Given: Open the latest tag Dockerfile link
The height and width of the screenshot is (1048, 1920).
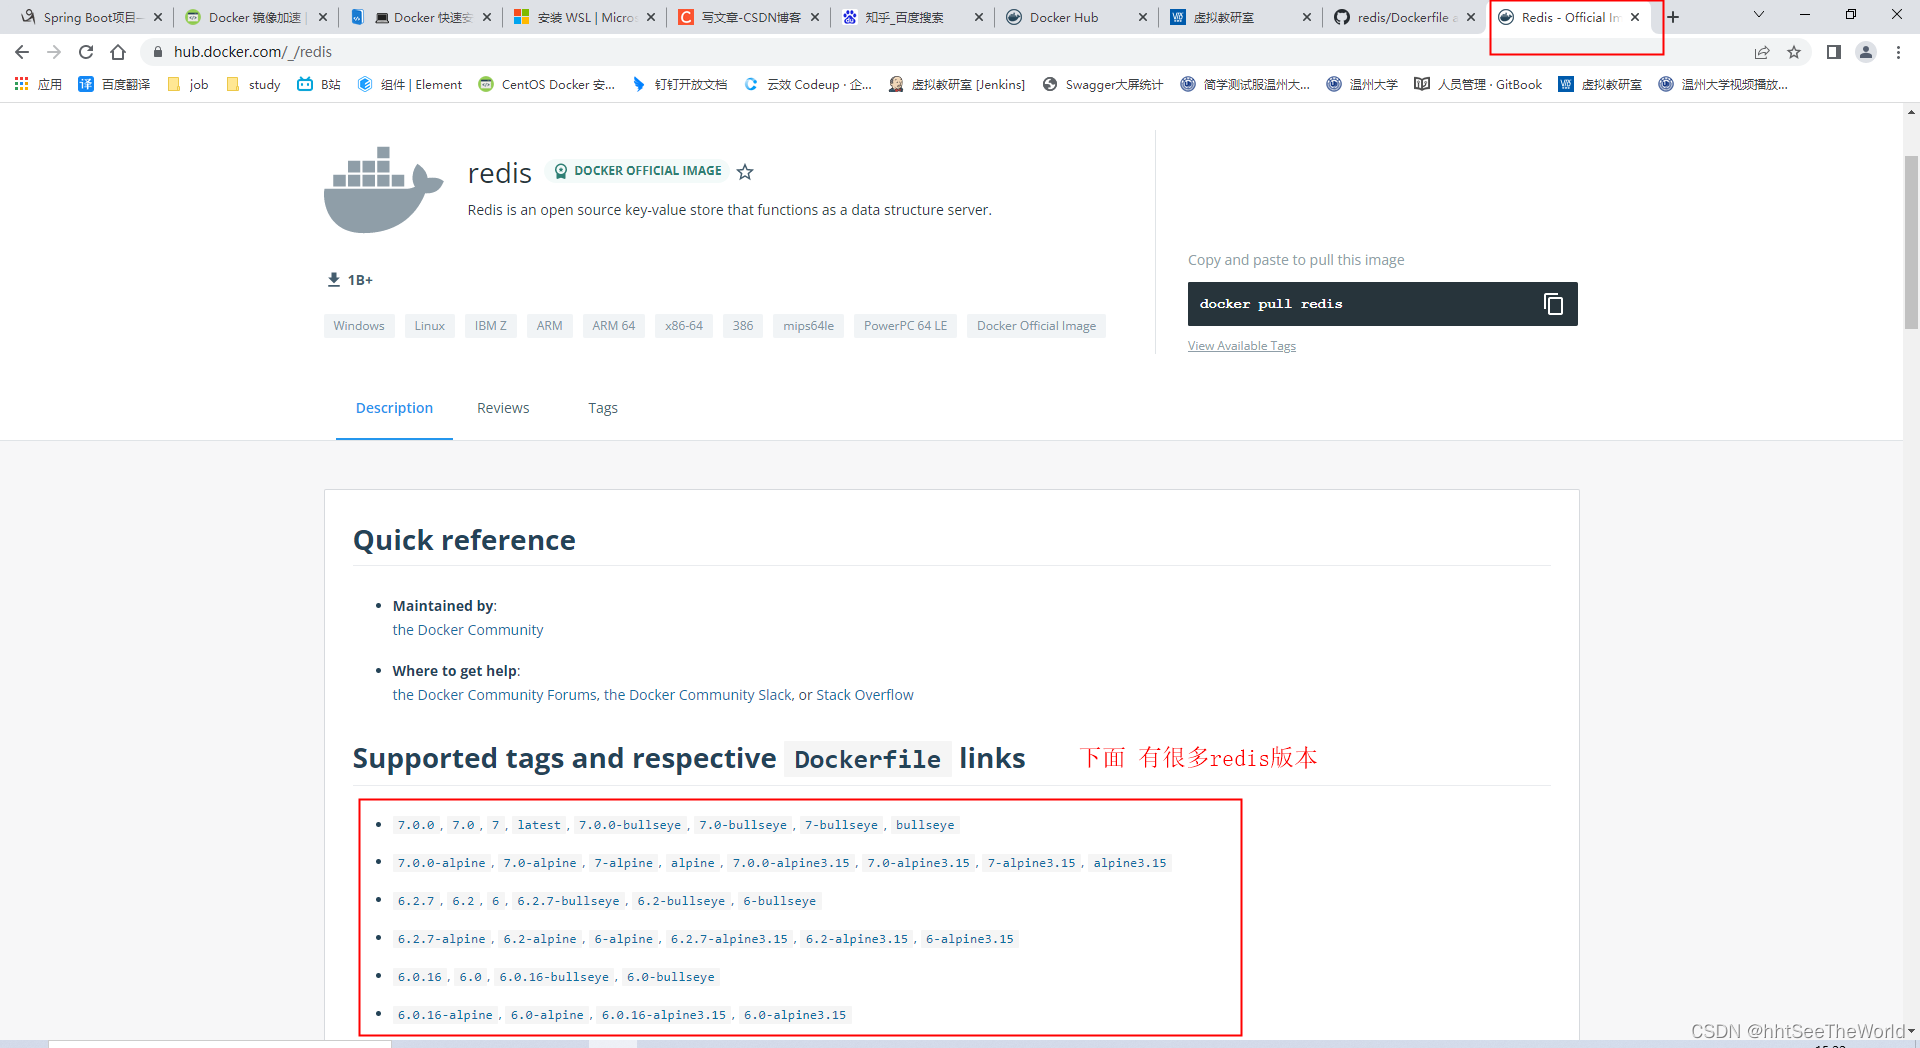Looking at the screenshot, I should [x=539, y=825].
